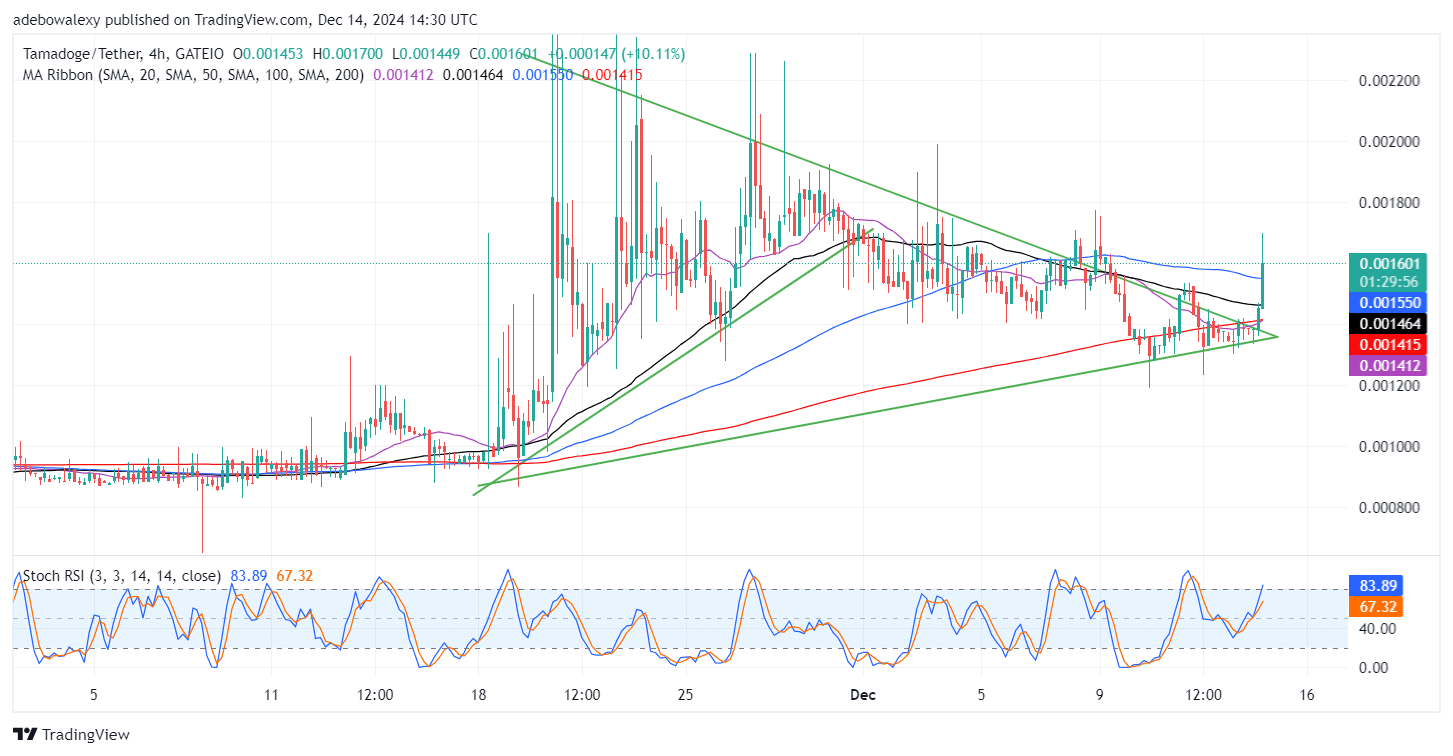Click the 0.001800 price axis label
This screenshot has height=756, width=1453.
(x=1391, y=203)
